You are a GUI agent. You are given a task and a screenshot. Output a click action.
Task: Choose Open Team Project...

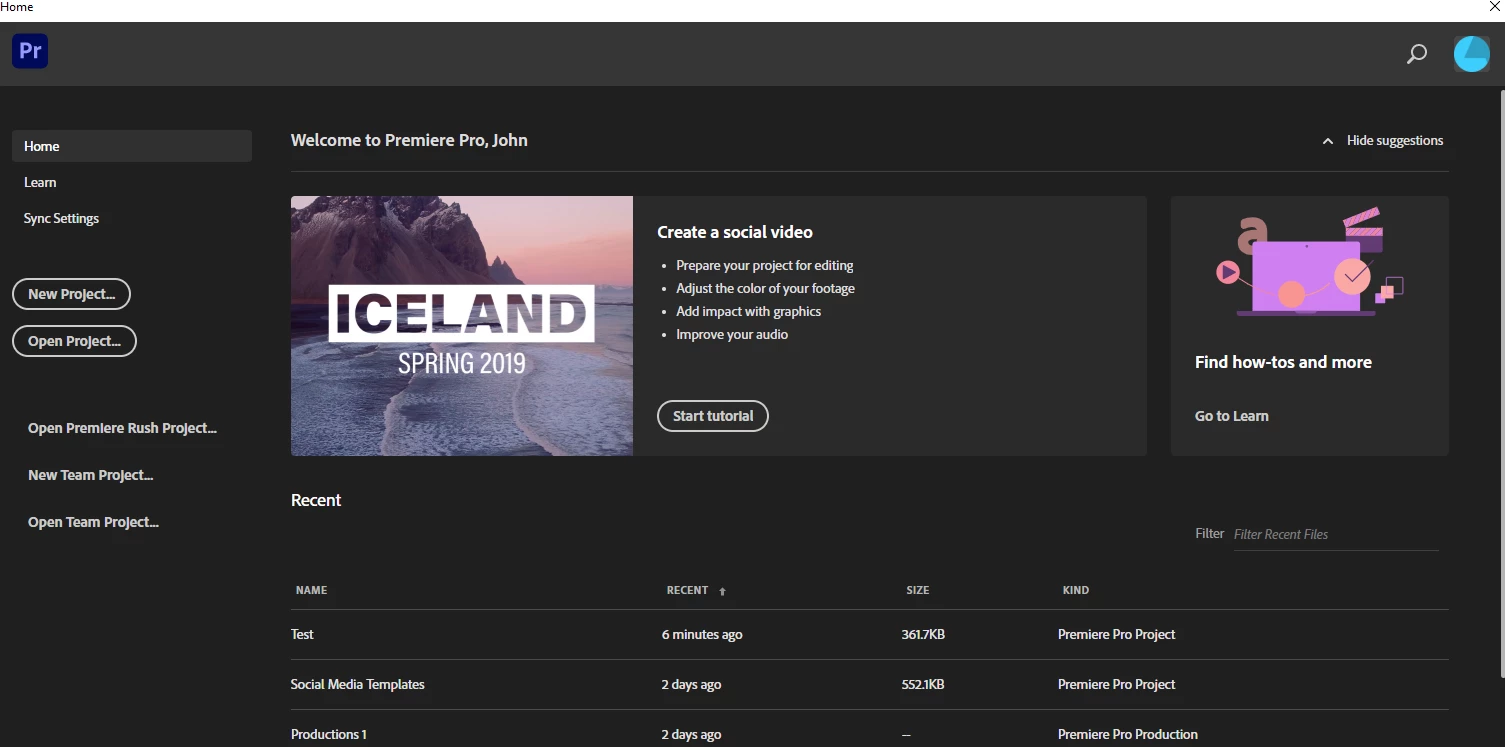coord(93,522)
